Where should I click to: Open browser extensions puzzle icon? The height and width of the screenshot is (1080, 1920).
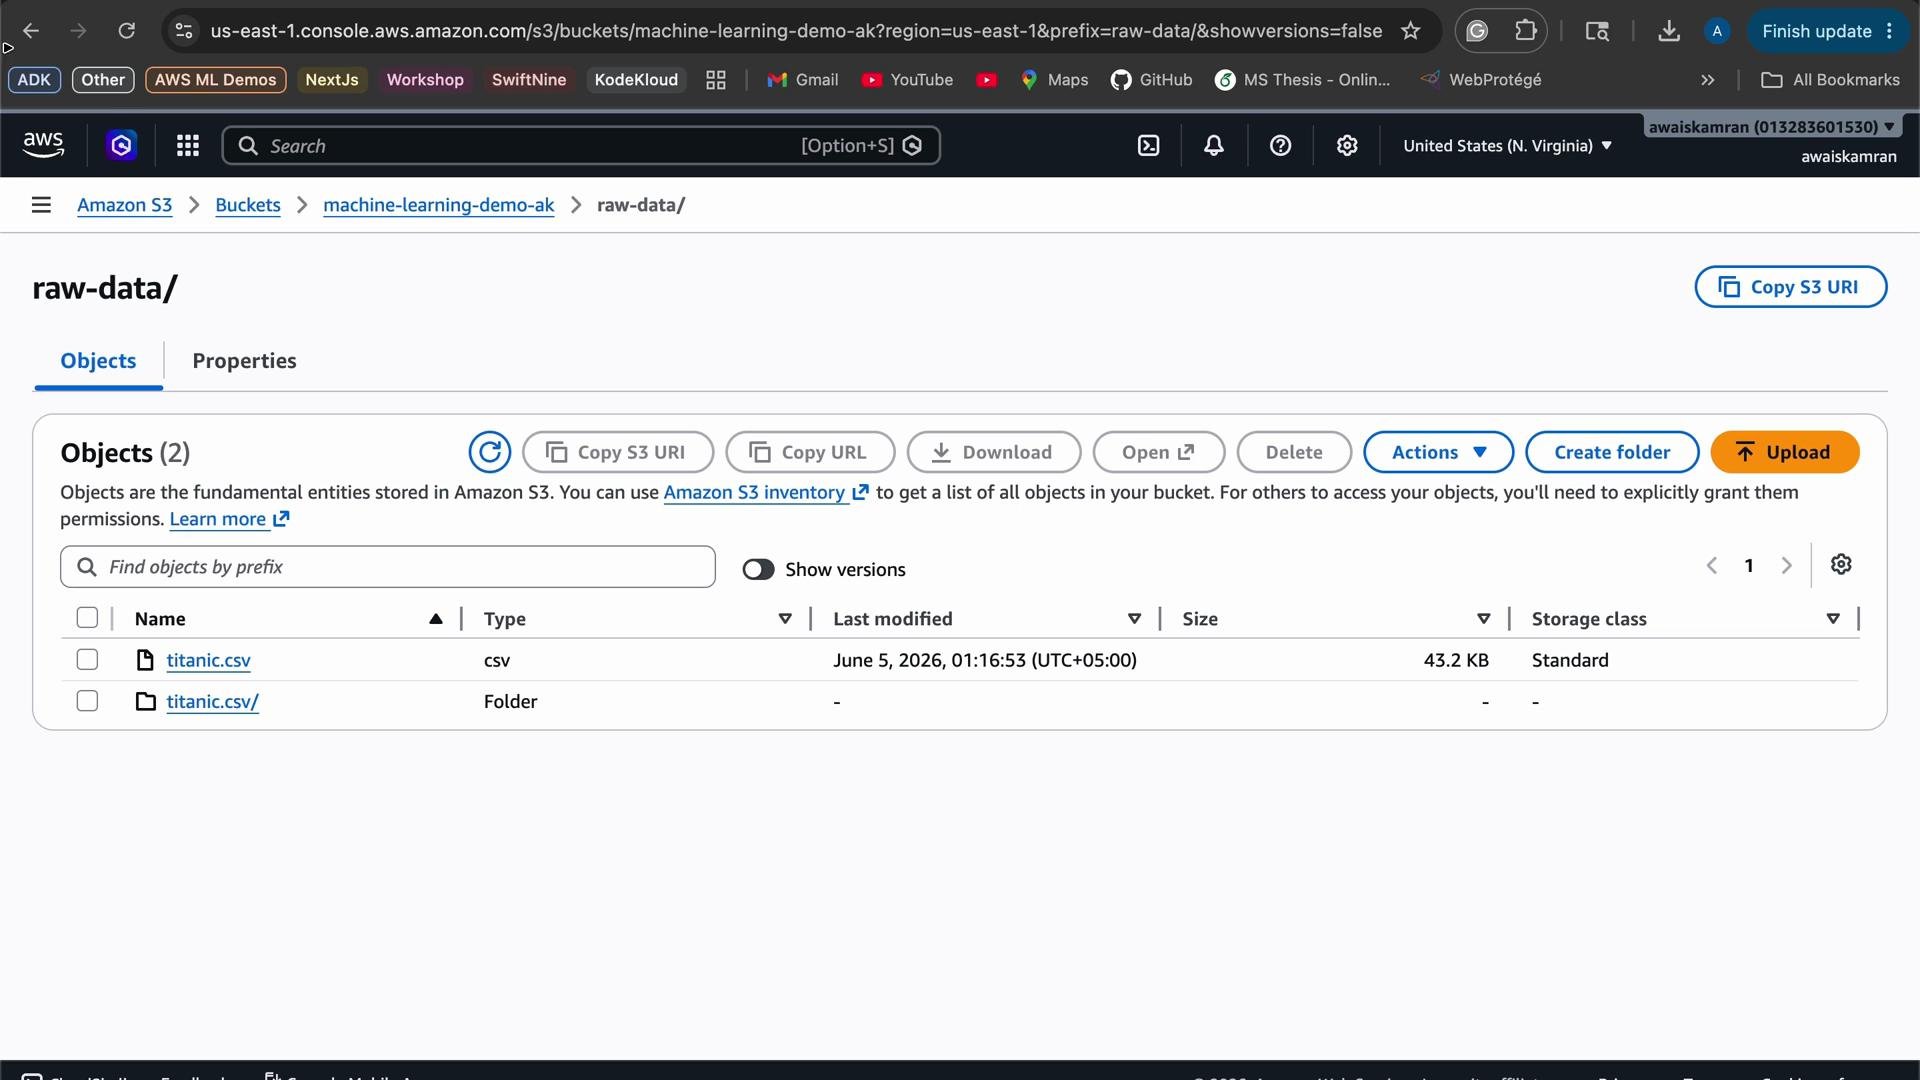(1525, 31)
